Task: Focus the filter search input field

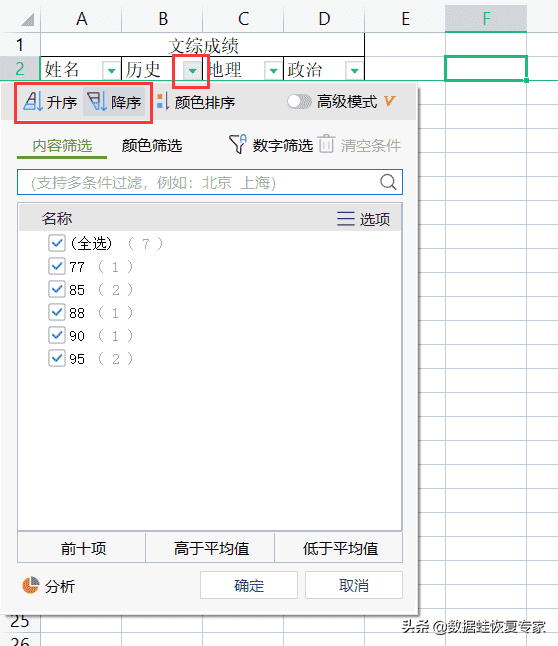Action: pyautogui.click(x=210, y=182)
